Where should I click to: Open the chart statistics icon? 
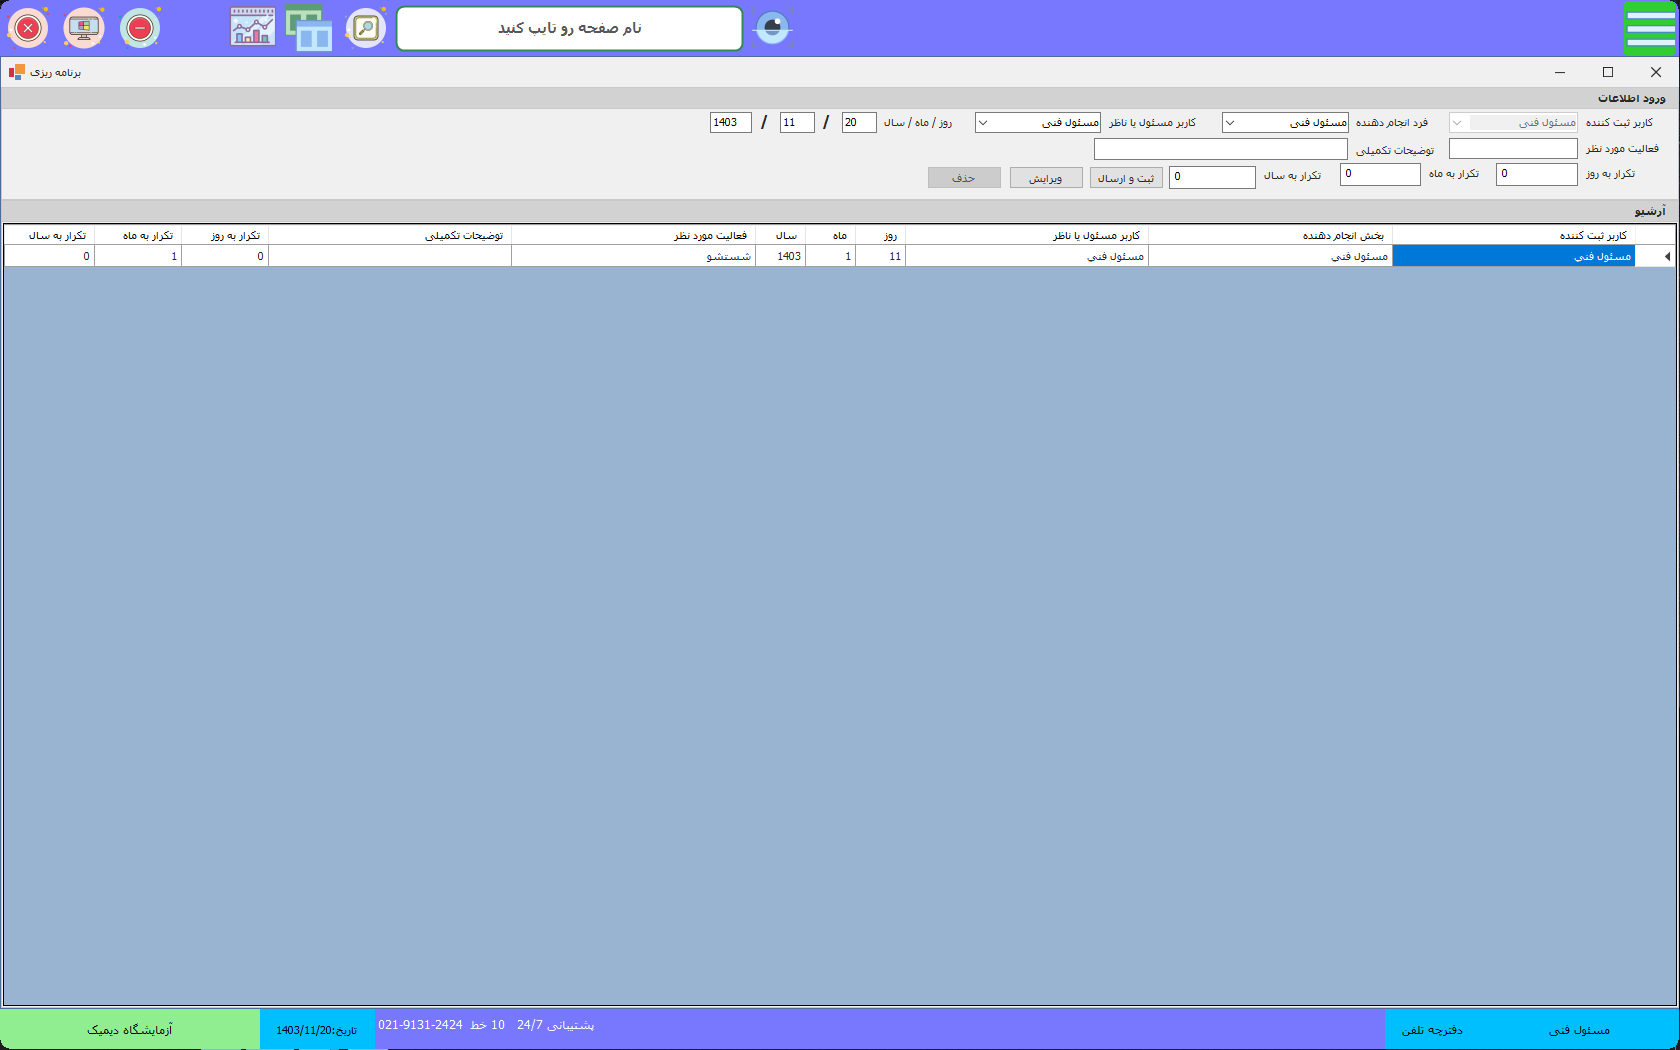click(252, 28)
